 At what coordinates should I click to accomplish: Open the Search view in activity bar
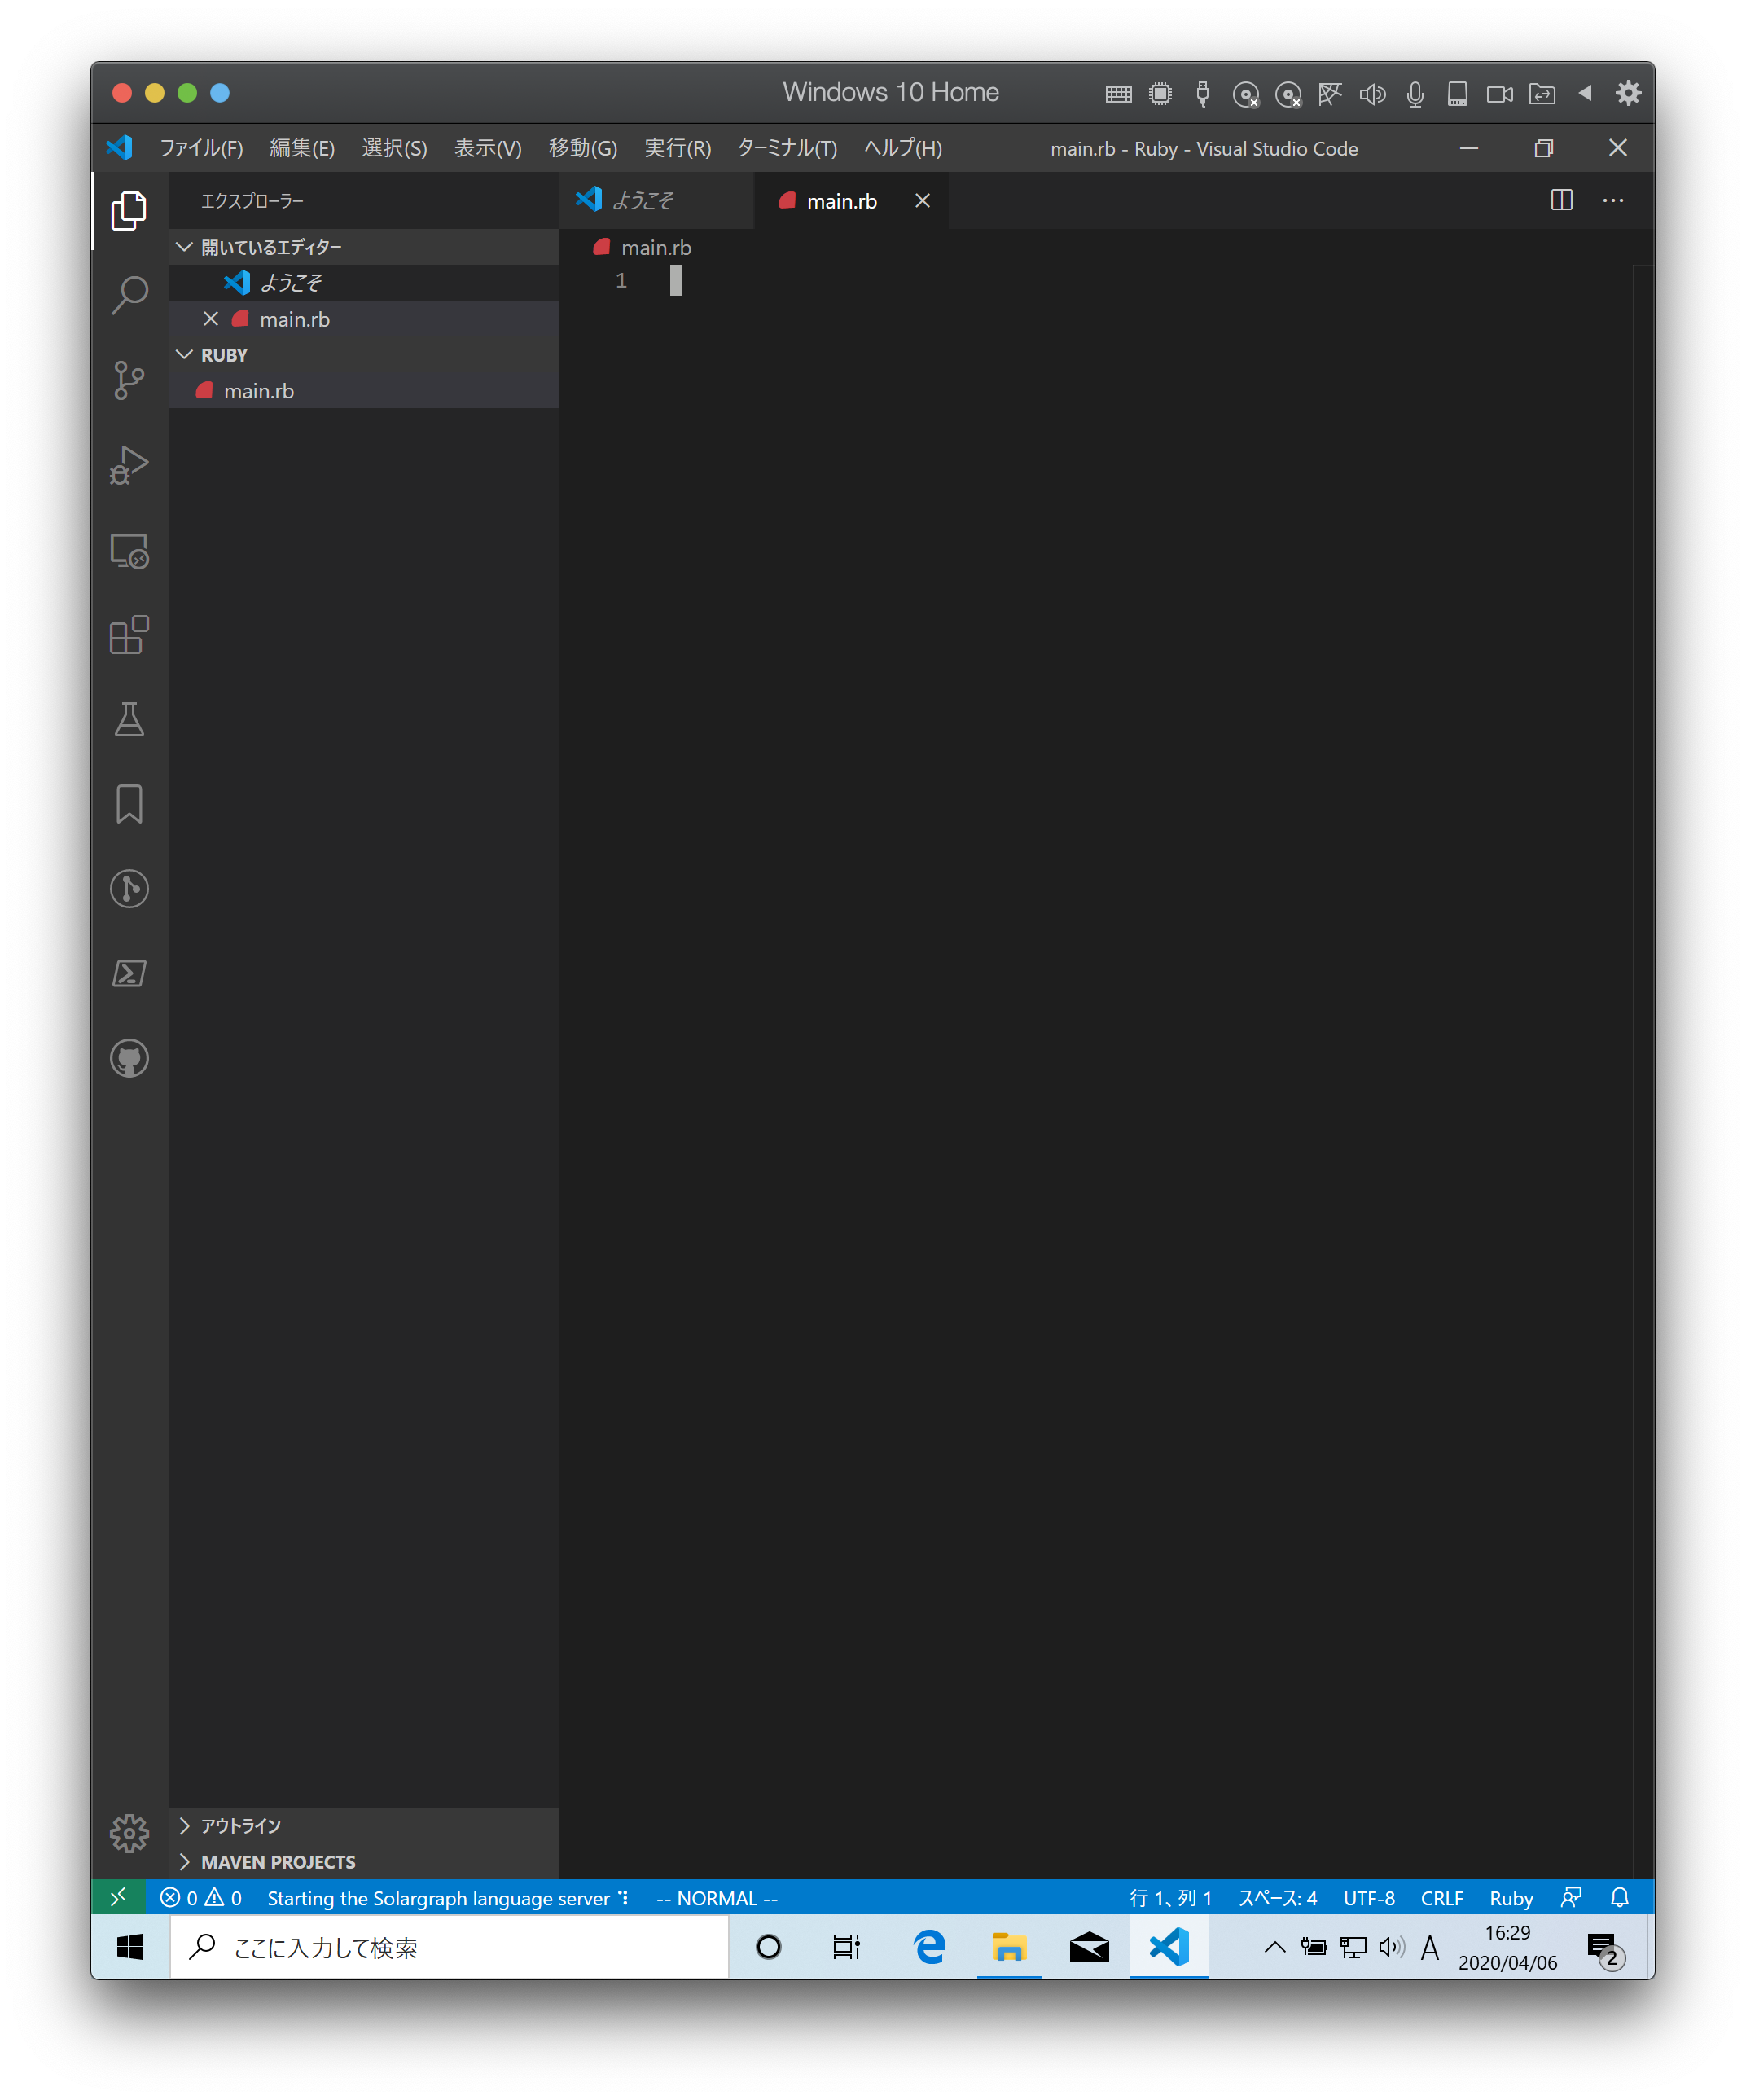point(129,295)
